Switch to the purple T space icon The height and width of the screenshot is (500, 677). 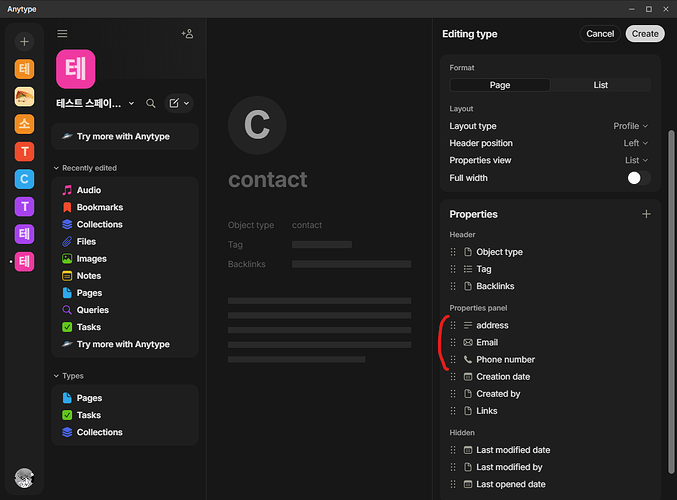(24, 207)
